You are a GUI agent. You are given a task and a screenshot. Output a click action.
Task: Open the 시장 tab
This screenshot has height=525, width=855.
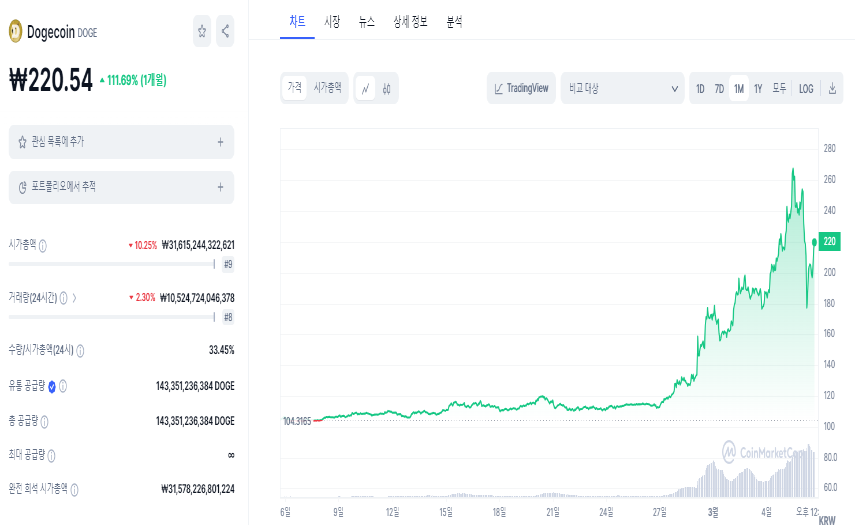point(332,21)
